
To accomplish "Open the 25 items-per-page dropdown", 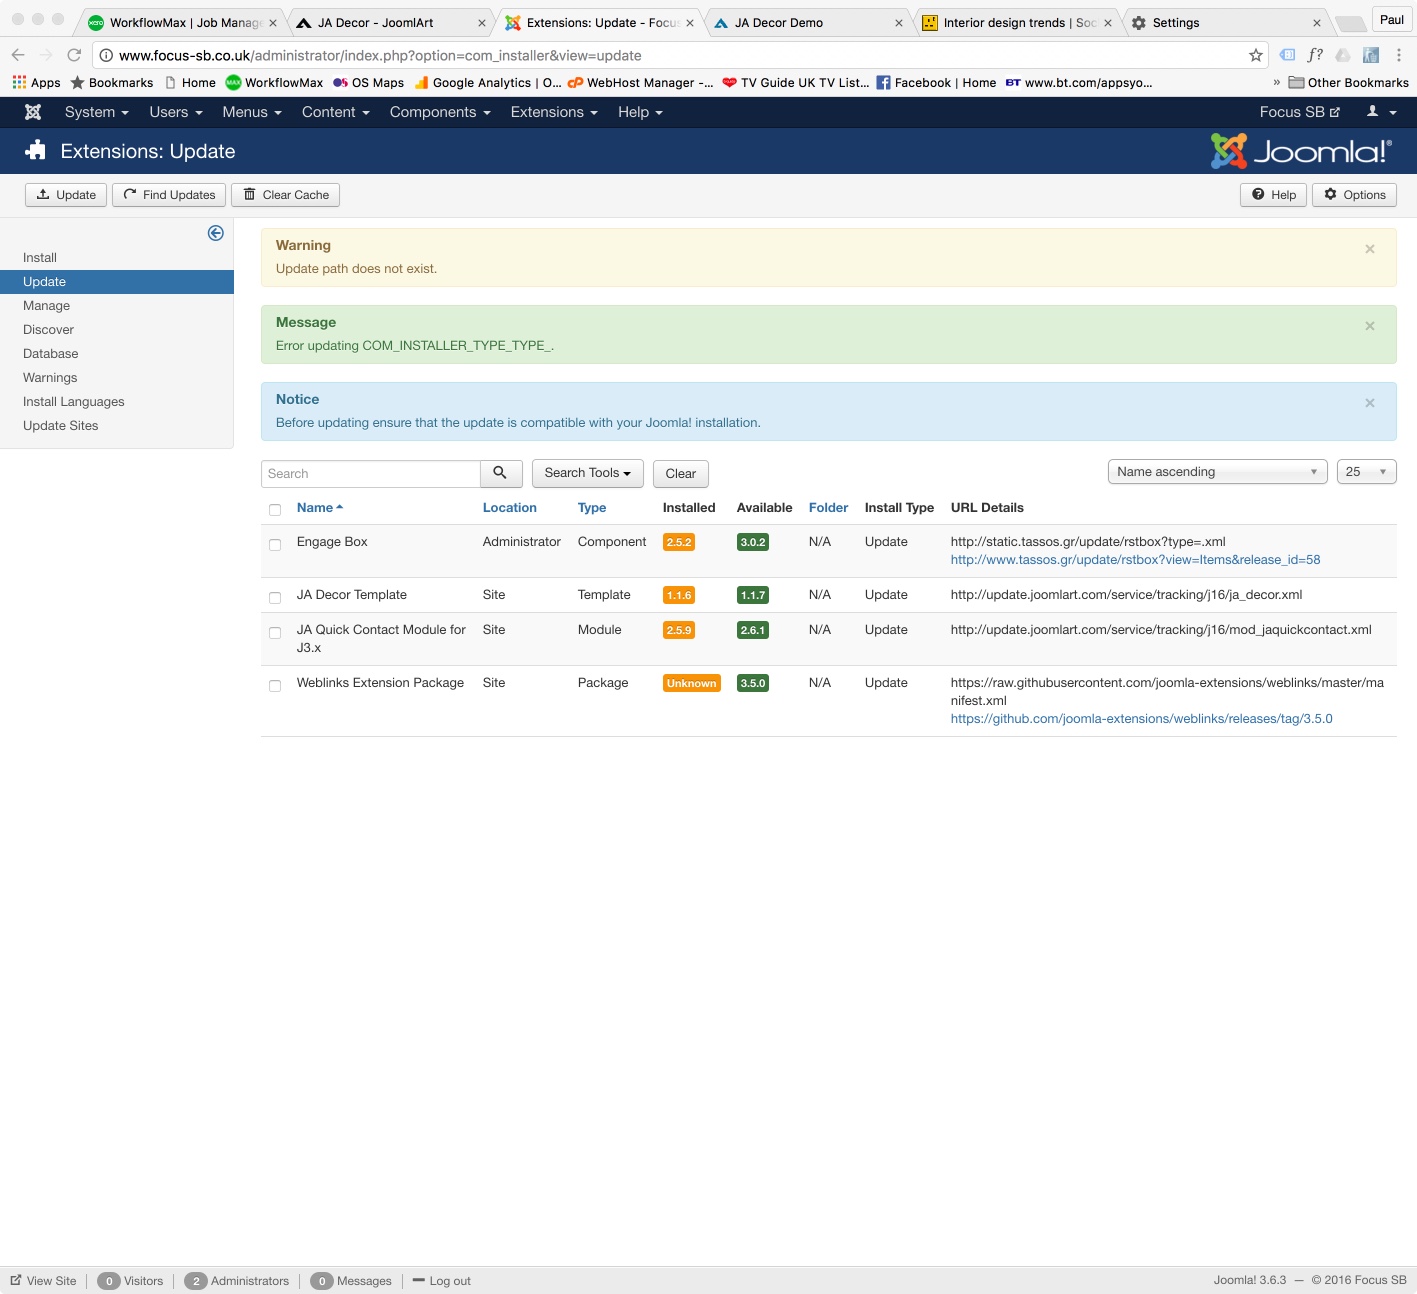I will click(x=1365, y=472).
